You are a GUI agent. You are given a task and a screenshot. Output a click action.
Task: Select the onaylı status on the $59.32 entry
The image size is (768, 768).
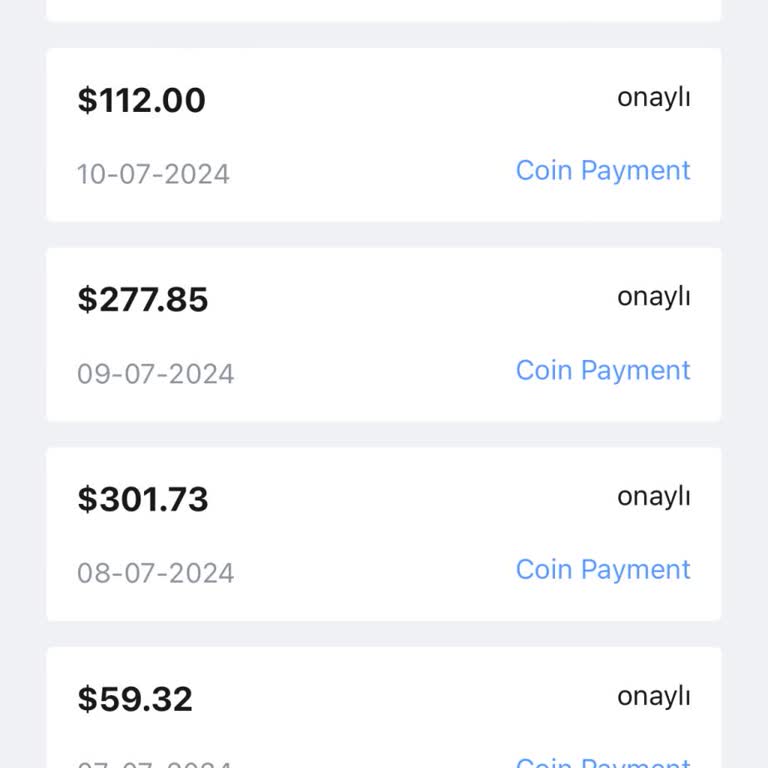(653, 696)
